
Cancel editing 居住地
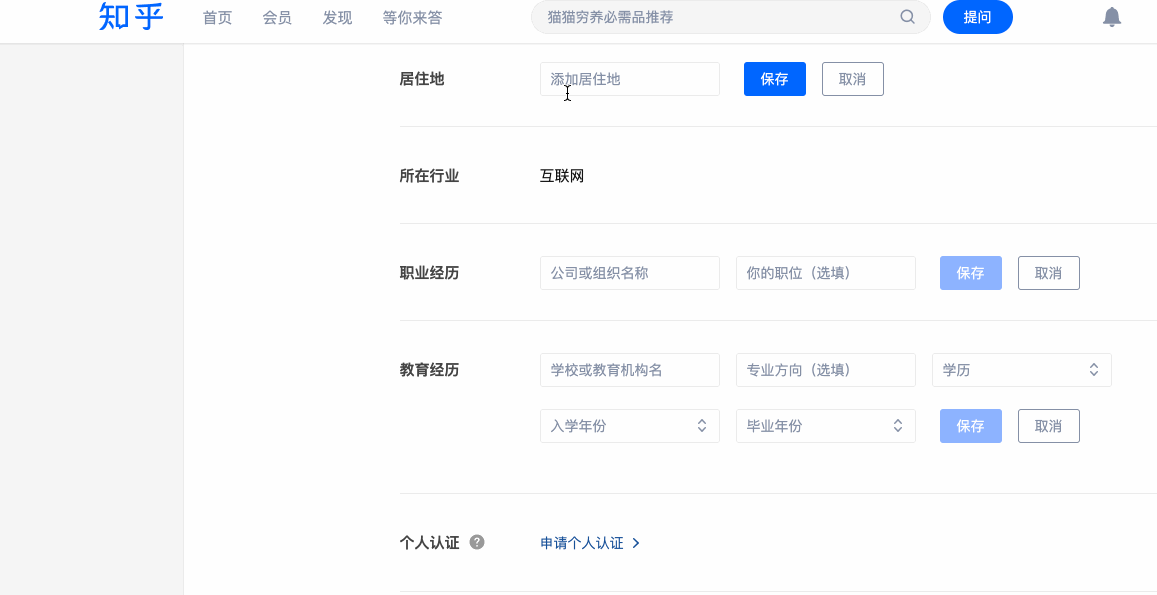click(852, 79)
